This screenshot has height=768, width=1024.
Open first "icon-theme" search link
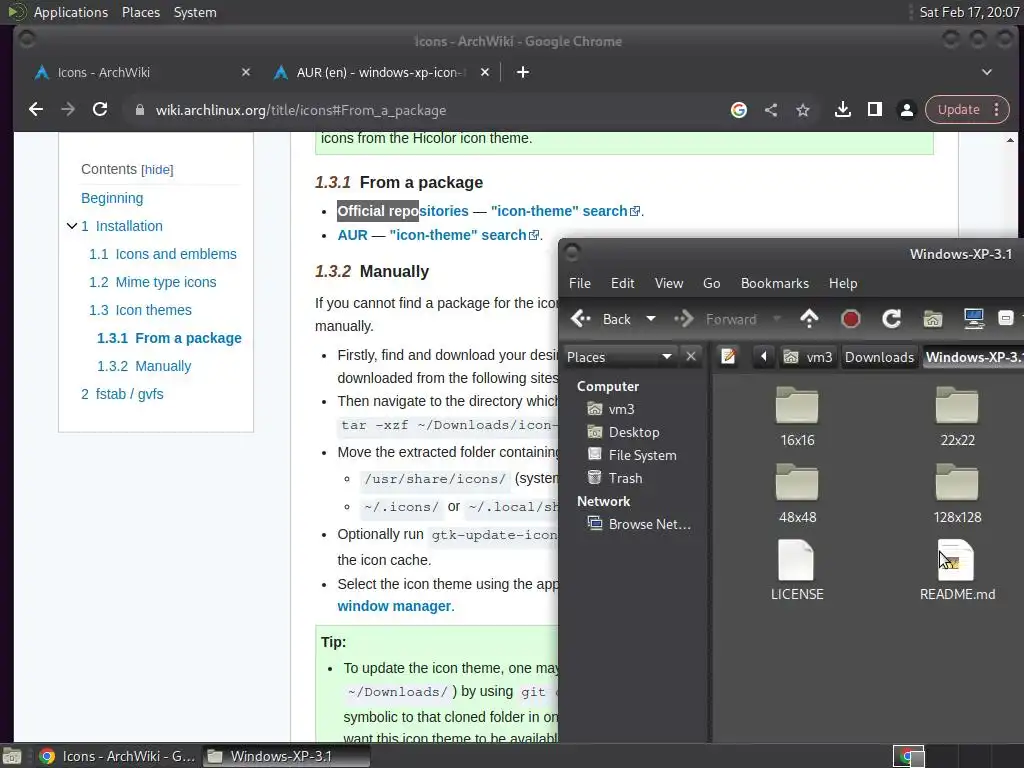pos(565,211)
